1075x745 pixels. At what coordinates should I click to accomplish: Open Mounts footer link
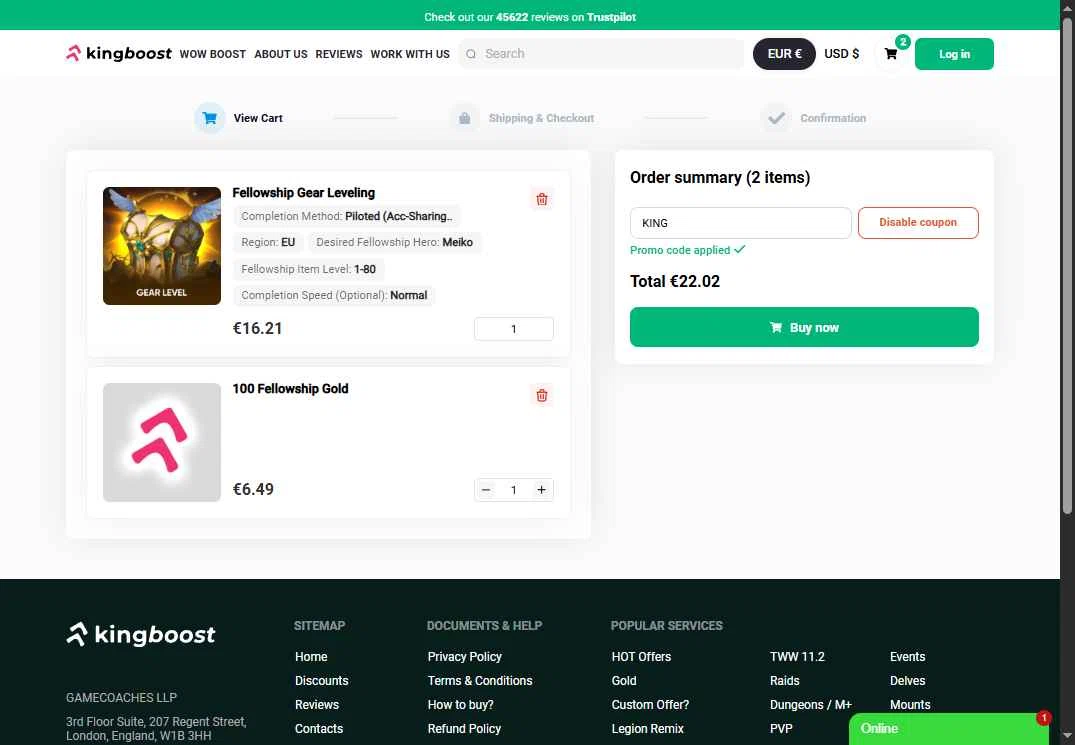coord(910,705)
